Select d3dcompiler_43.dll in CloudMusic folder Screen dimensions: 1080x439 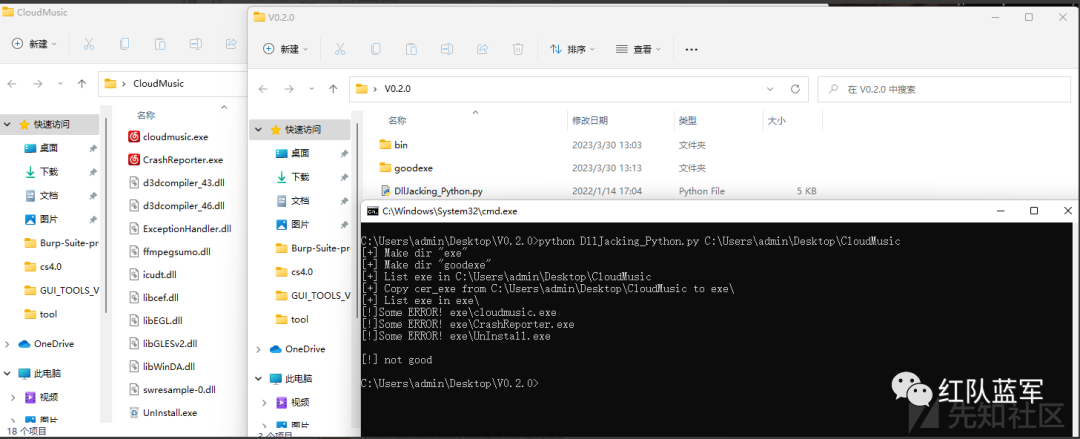pyautogui.click(x=176, y=183)
